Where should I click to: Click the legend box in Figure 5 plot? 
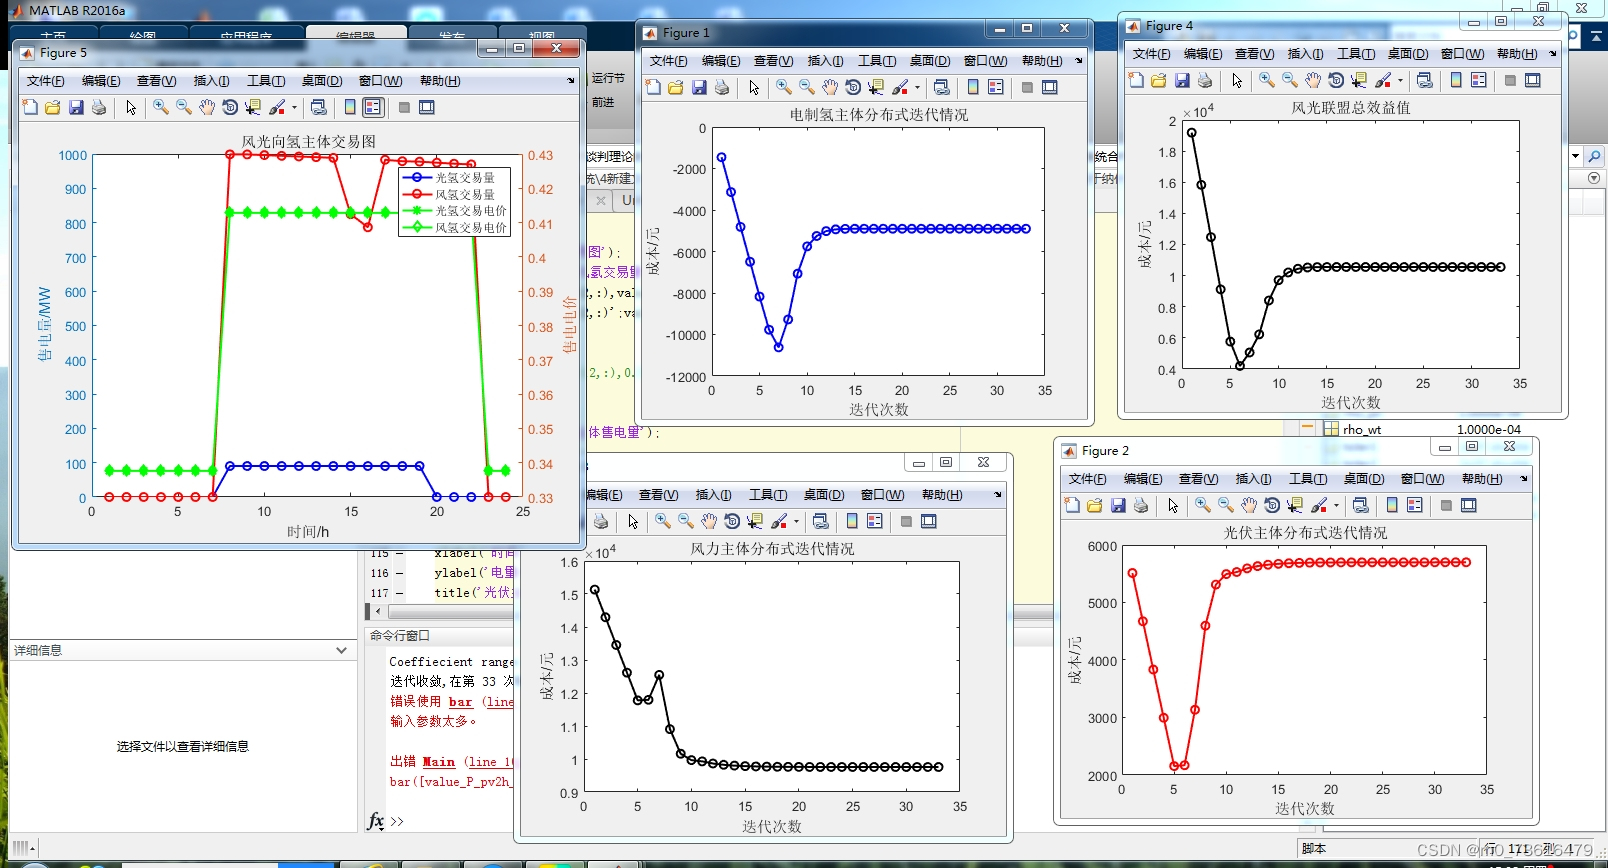click(455, 202)
